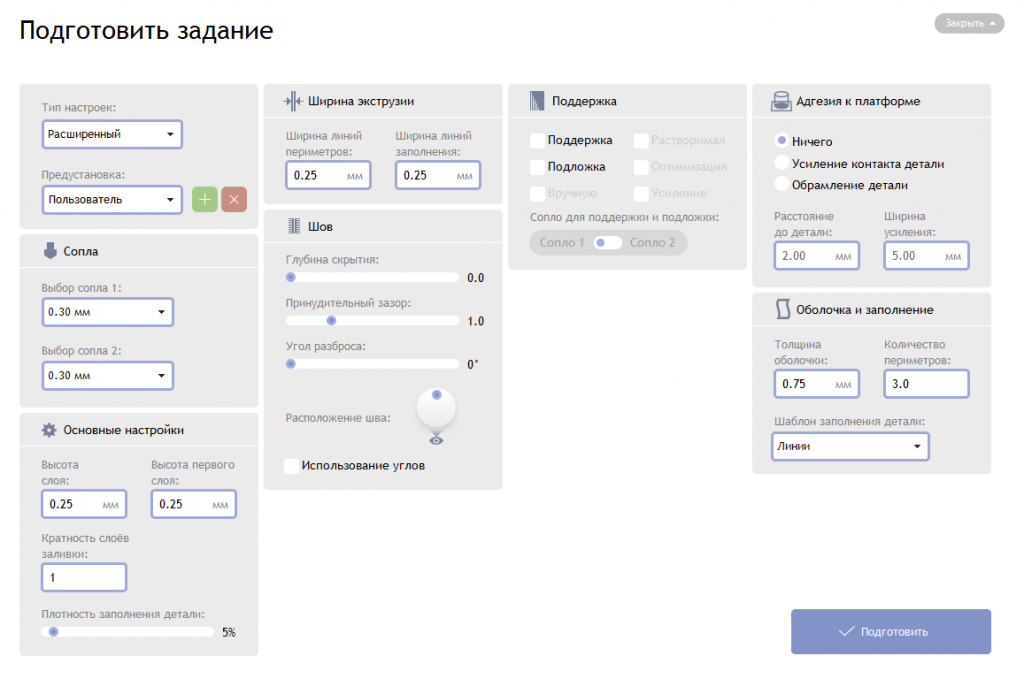Click the support icon beside Поддержка header
The height and width of the screenshot is (679, 1024).
pyautogui.click(x=537, y=101)
